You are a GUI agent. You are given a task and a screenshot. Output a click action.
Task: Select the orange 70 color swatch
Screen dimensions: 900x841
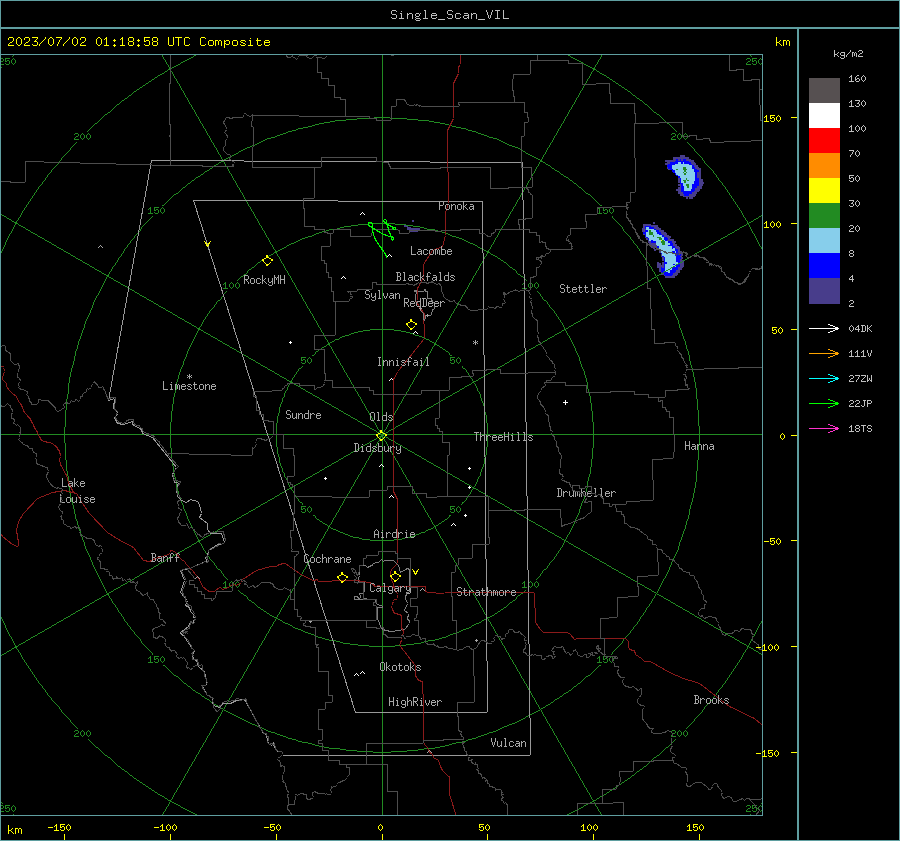(824, 165)
